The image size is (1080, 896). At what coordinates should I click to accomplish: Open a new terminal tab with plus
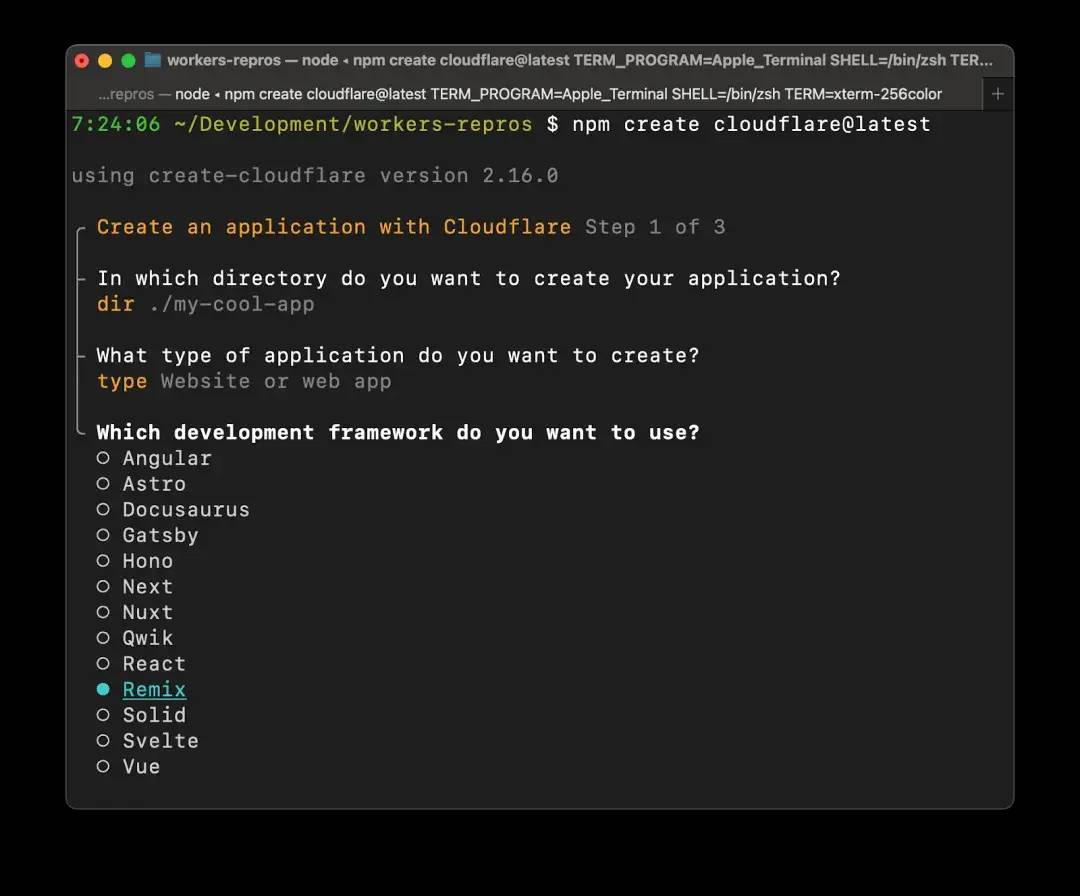pos(997,94)
